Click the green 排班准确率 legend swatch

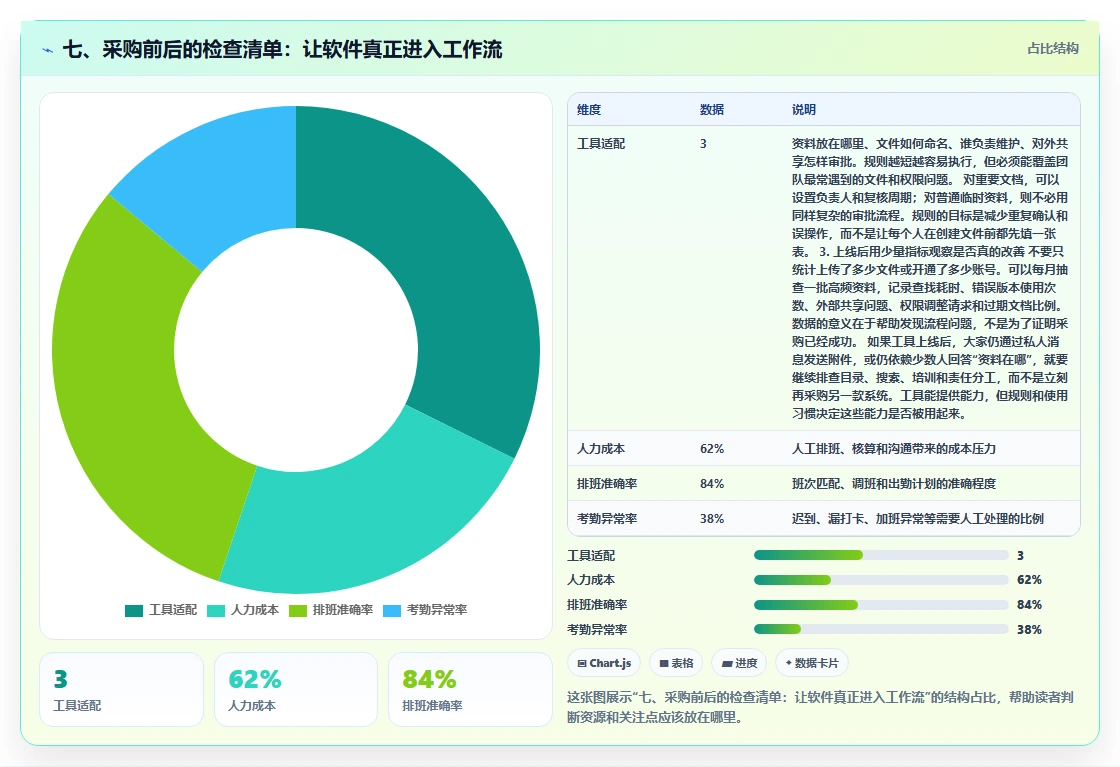coord(298,611)
